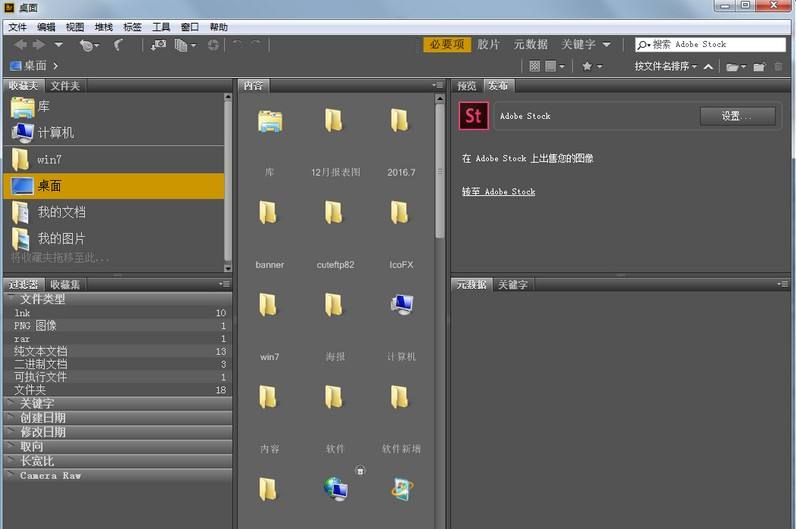
Task: Click the boomerang return-to-app icon
Action: [x=119, y=45]
